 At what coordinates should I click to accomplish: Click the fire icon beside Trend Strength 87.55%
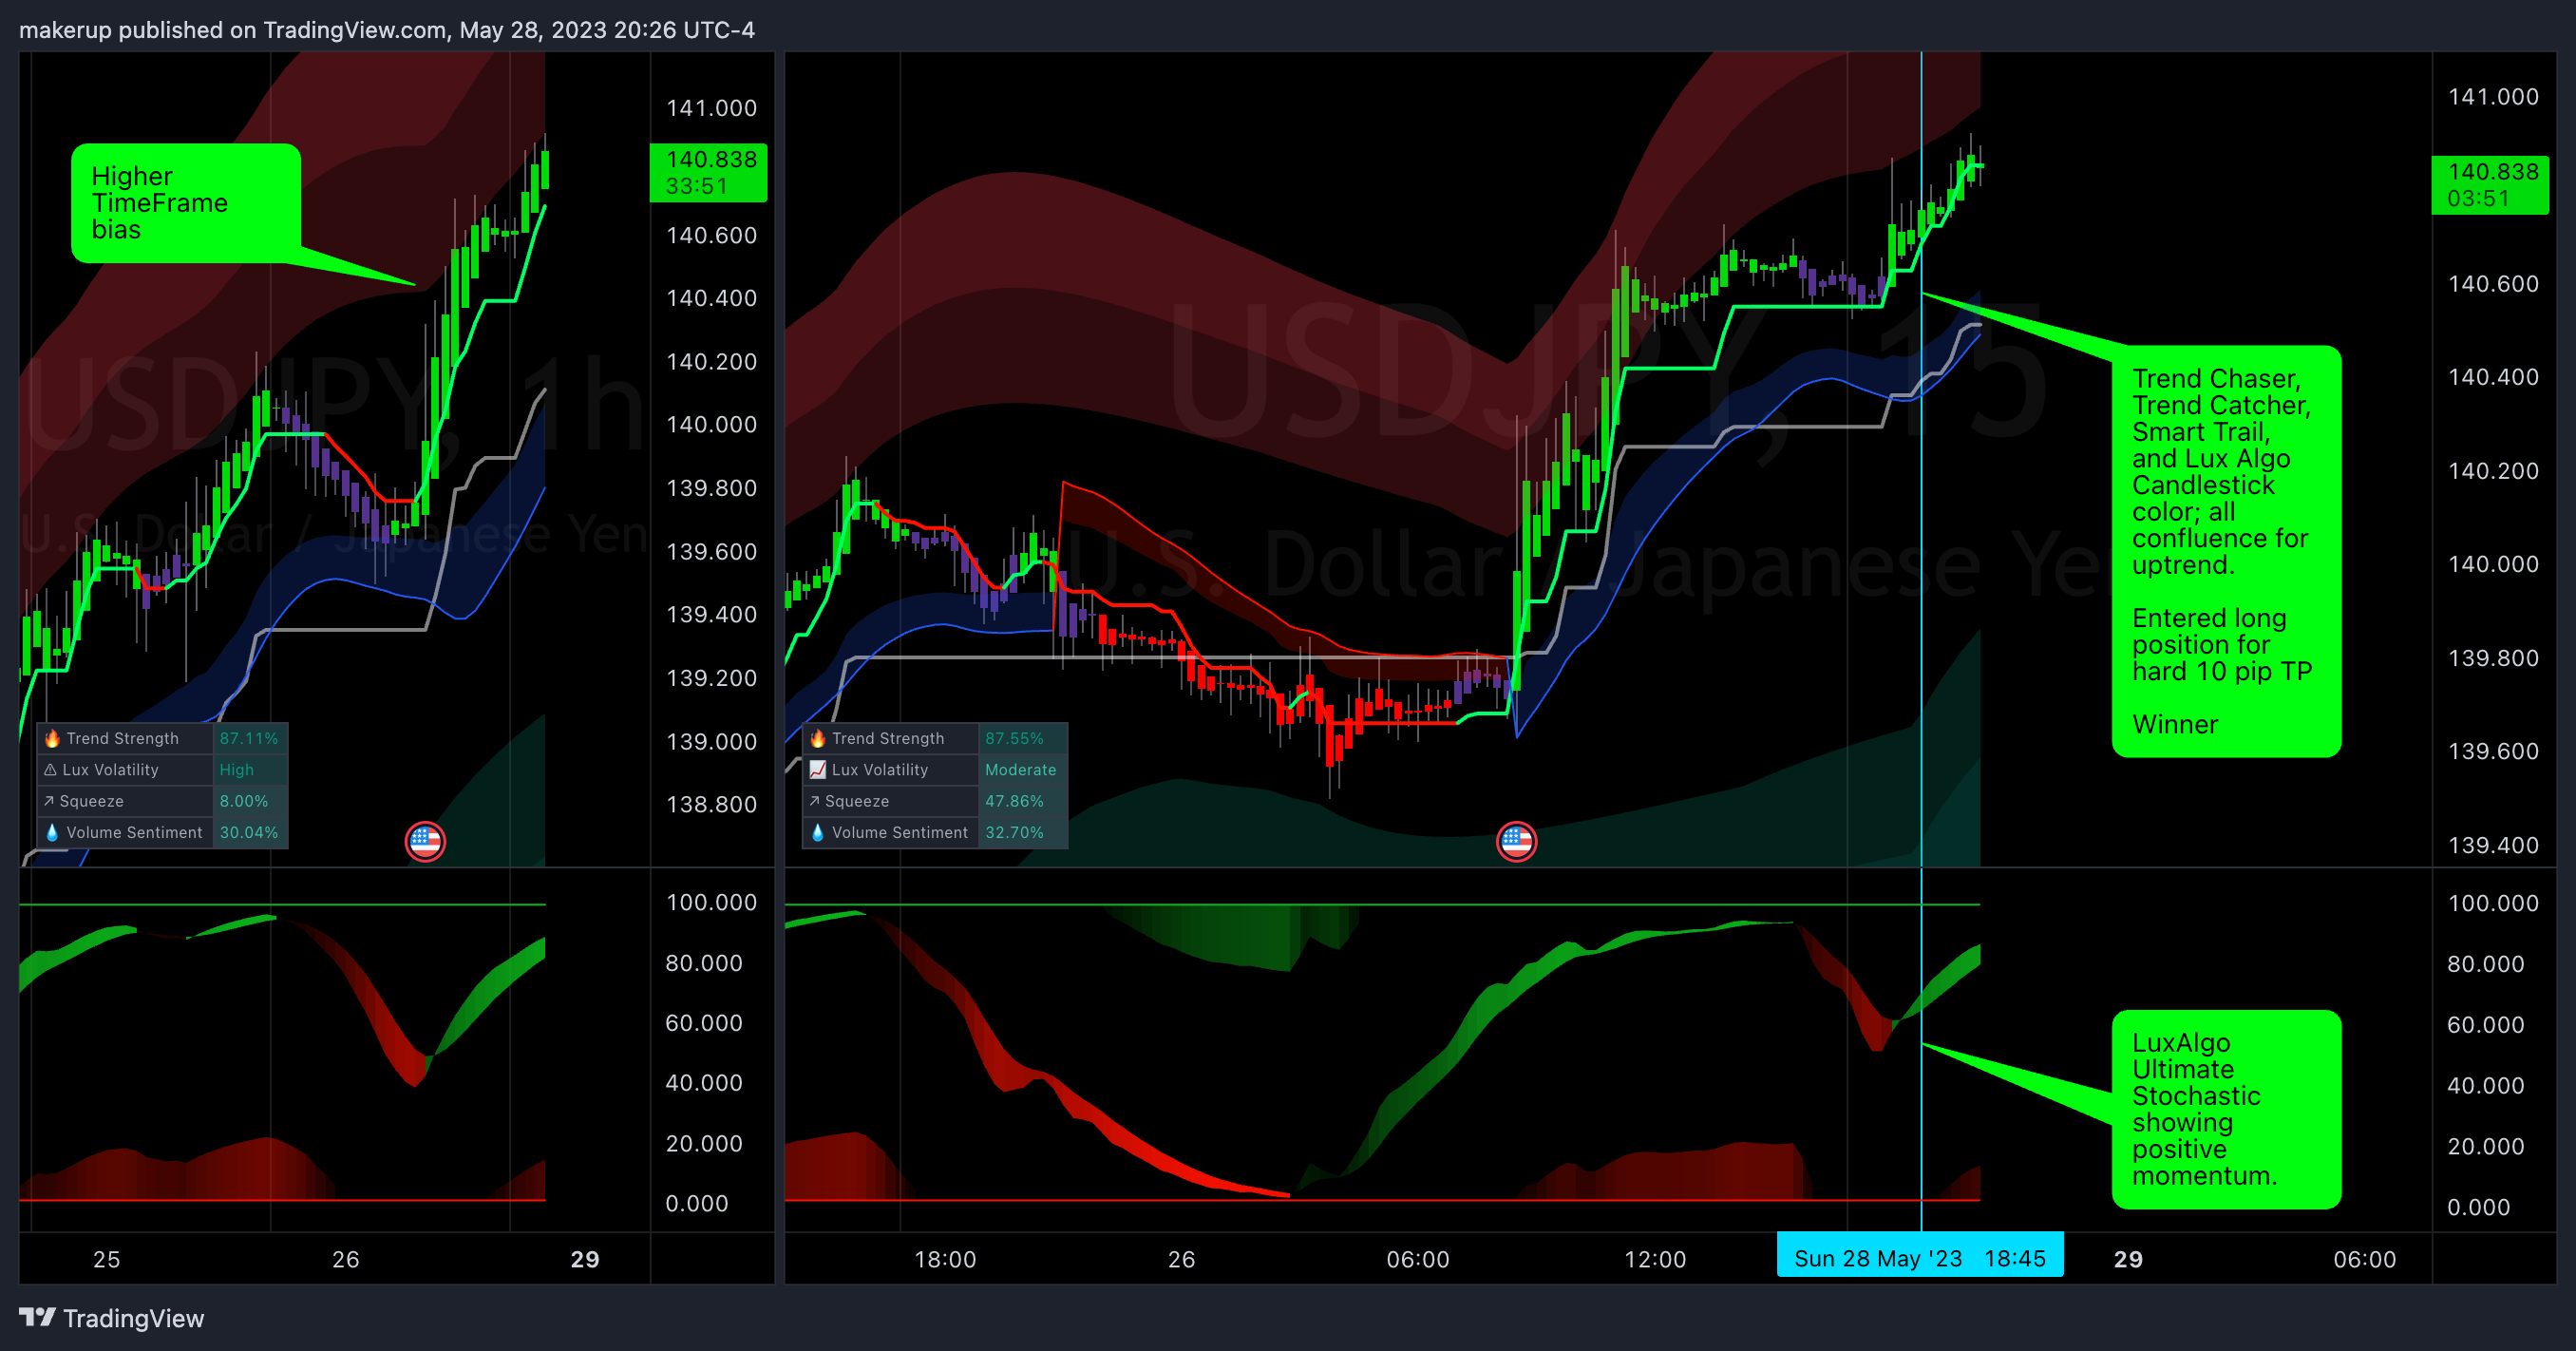[x=817, y=738]
